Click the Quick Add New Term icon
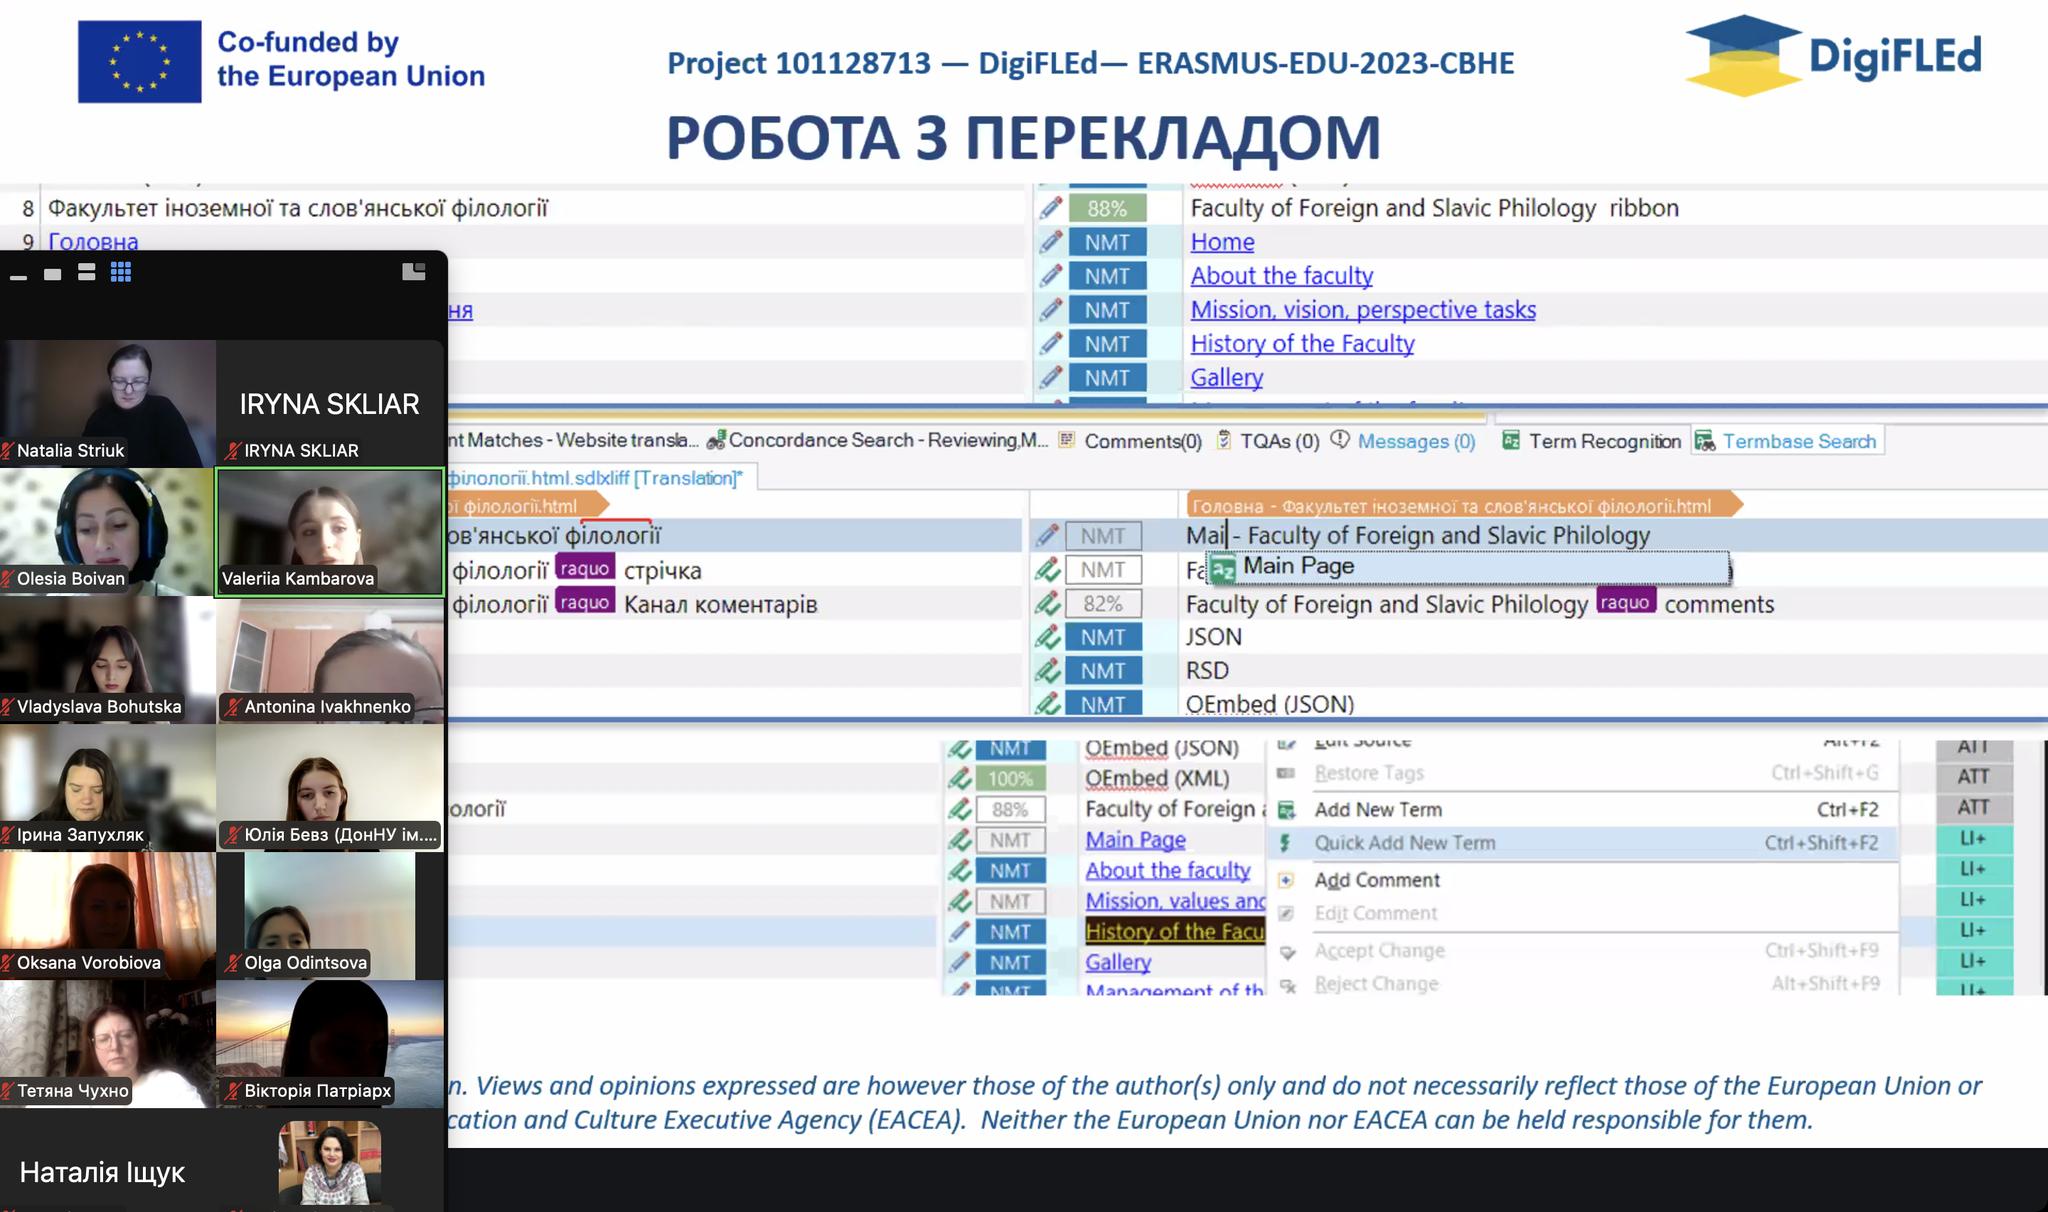This screenshot has height=1212, width=2048. [1286, 843]
